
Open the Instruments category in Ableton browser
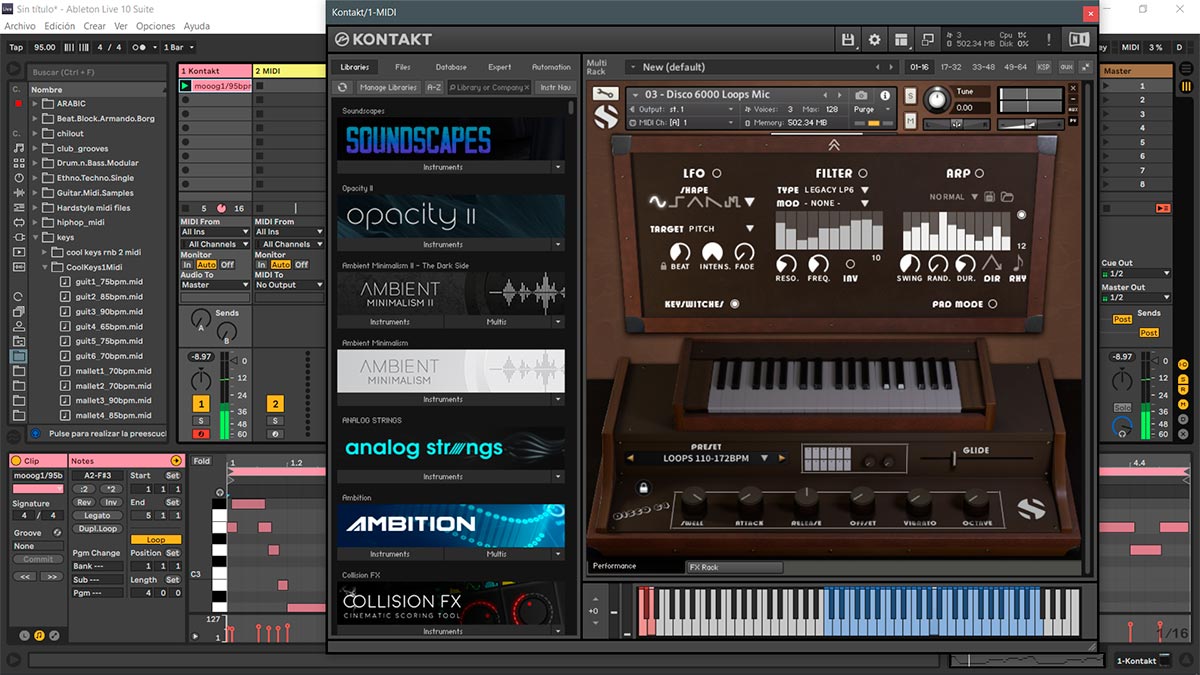click(x=19, y=178)
